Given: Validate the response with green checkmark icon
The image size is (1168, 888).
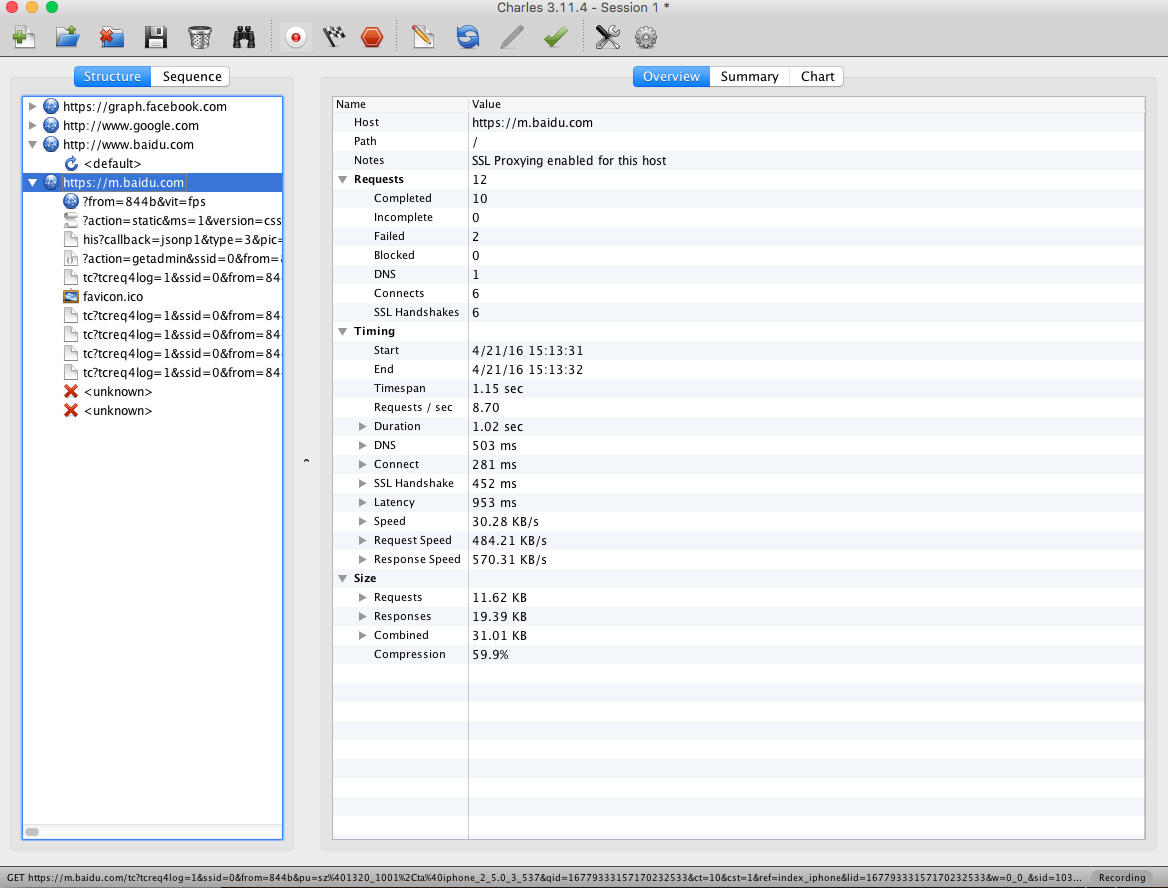Looking at the screenshot, I should (556, 37).
